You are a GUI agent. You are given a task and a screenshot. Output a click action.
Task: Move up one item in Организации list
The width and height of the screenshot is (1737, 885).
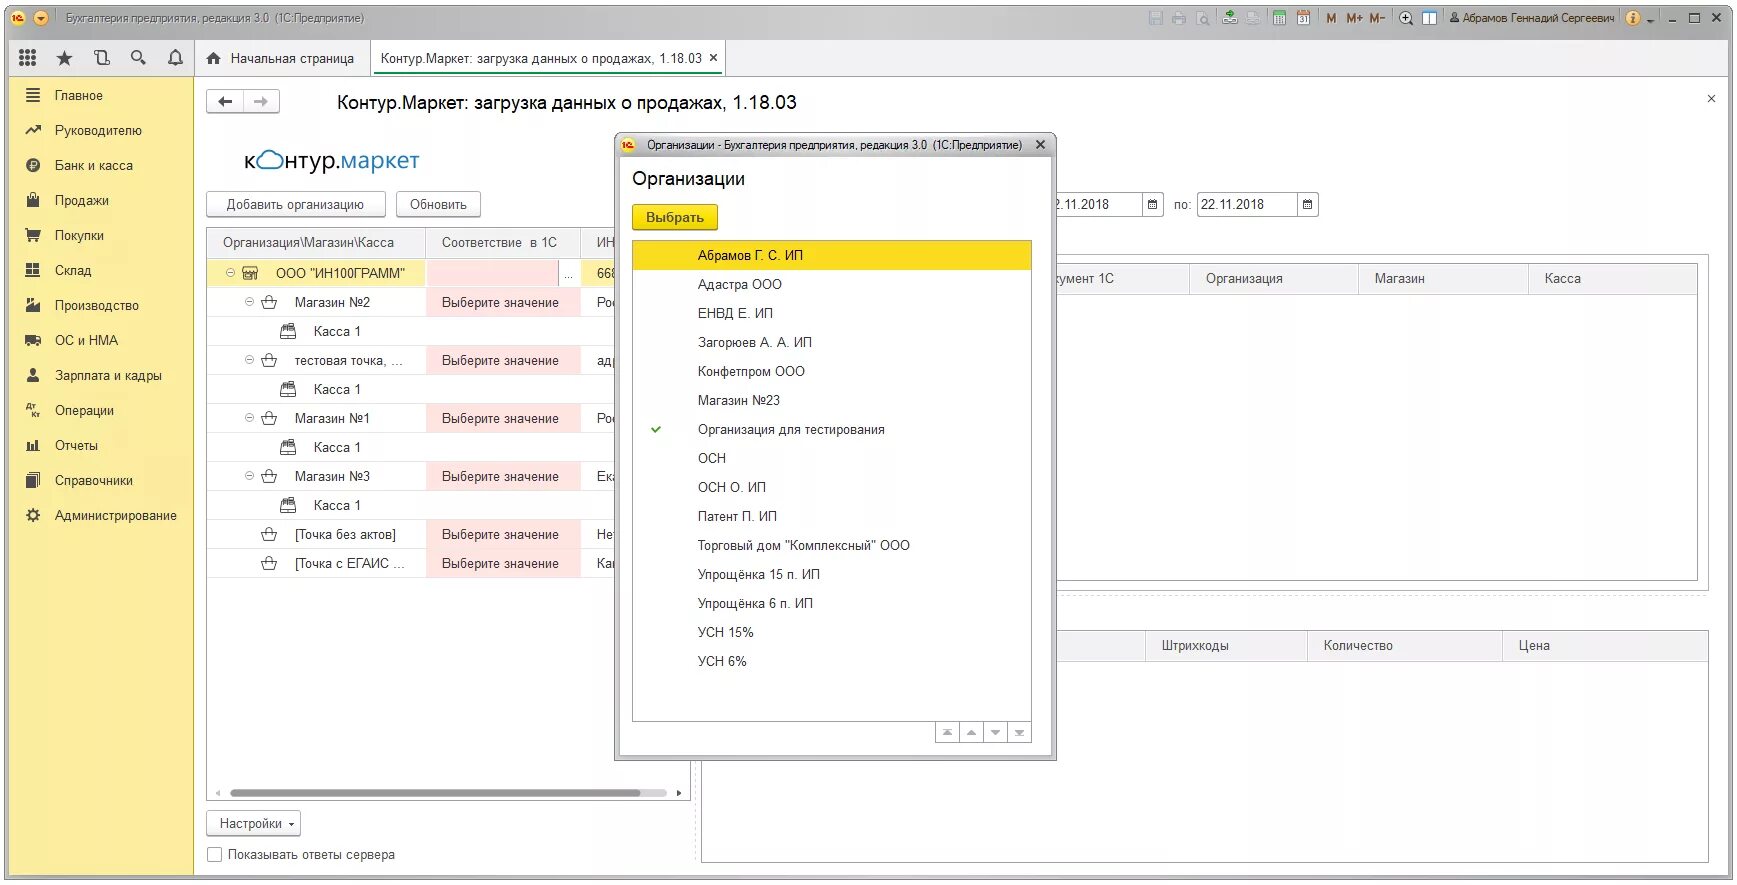click(971, 733)
